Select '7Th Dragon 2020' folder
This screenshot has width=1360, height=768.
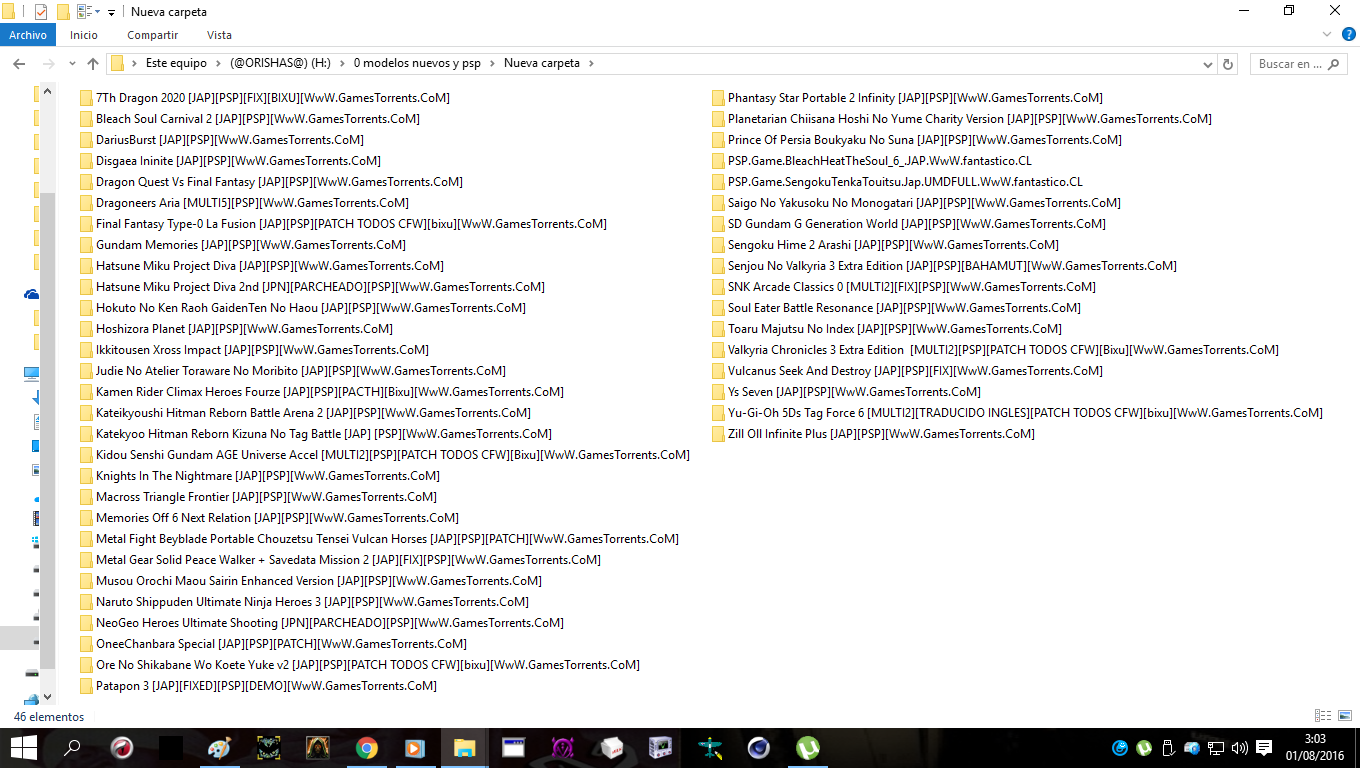(x=265, y=98)
